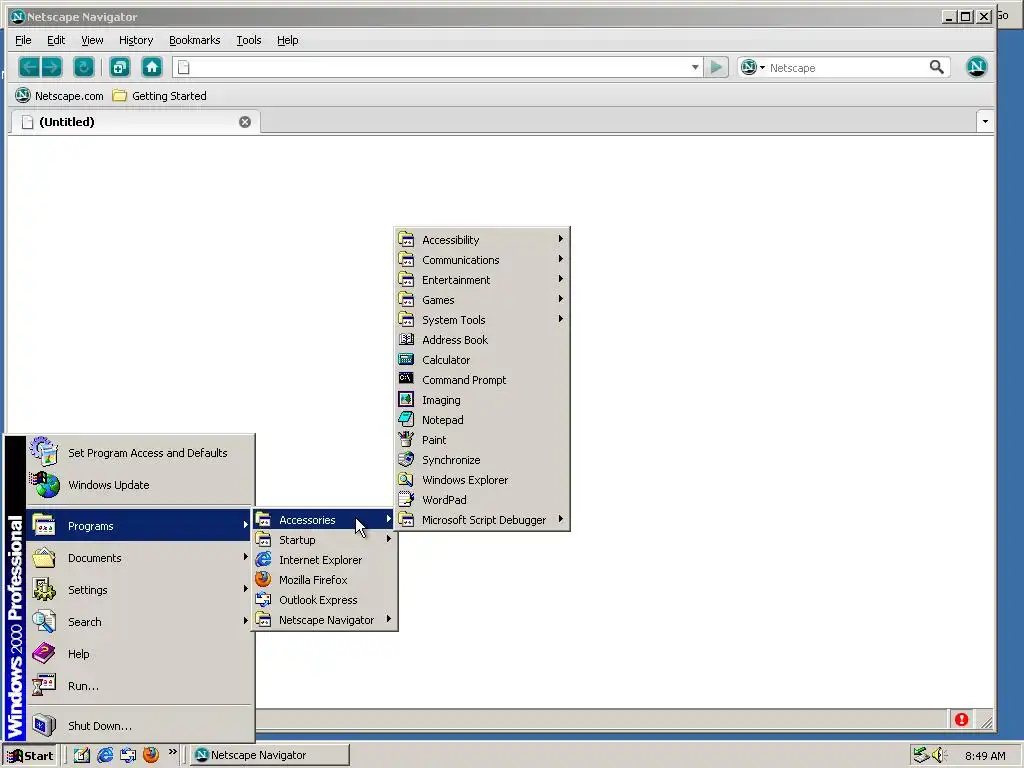The image size is (1024, 768).
Task: Open the Bookmarks menu
Action: coord(195,40)
